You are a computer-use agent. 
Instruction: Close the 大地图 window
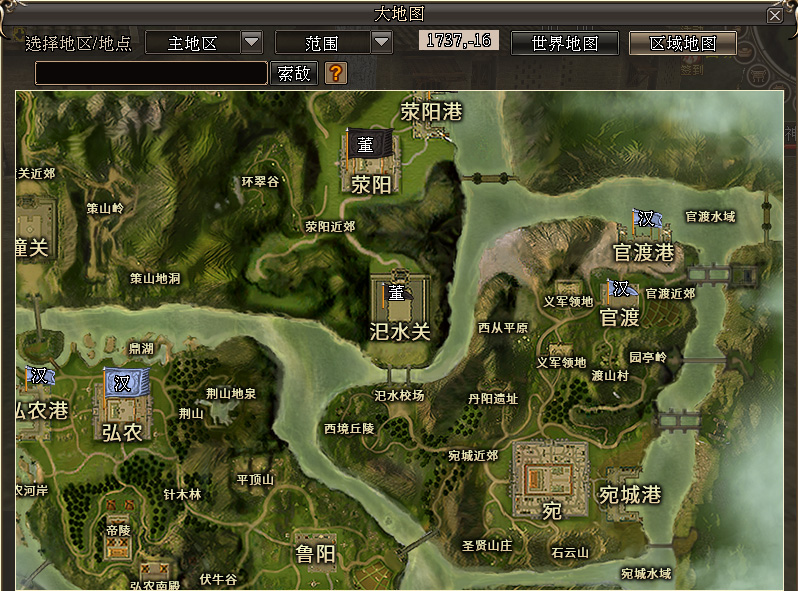(775, 15)
